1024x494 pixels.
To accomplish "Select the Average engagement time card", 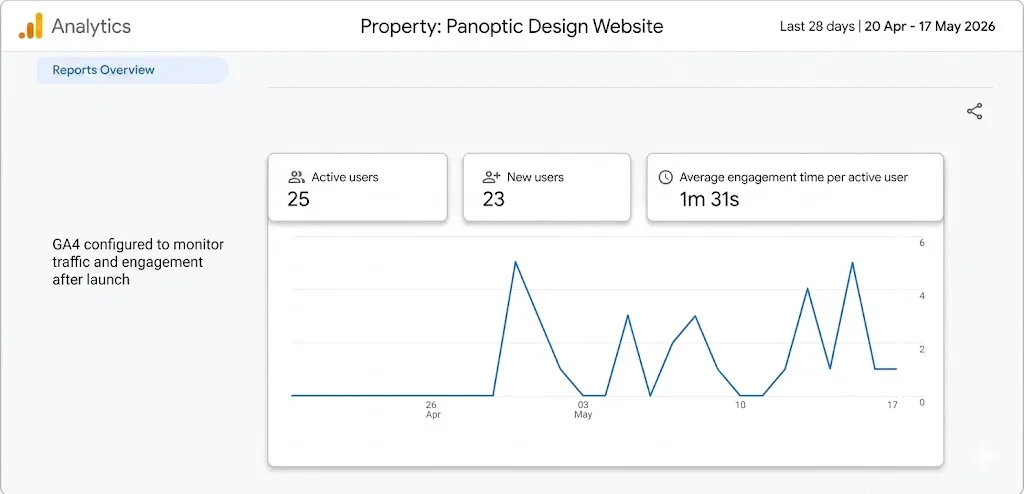I will point(795,188).
